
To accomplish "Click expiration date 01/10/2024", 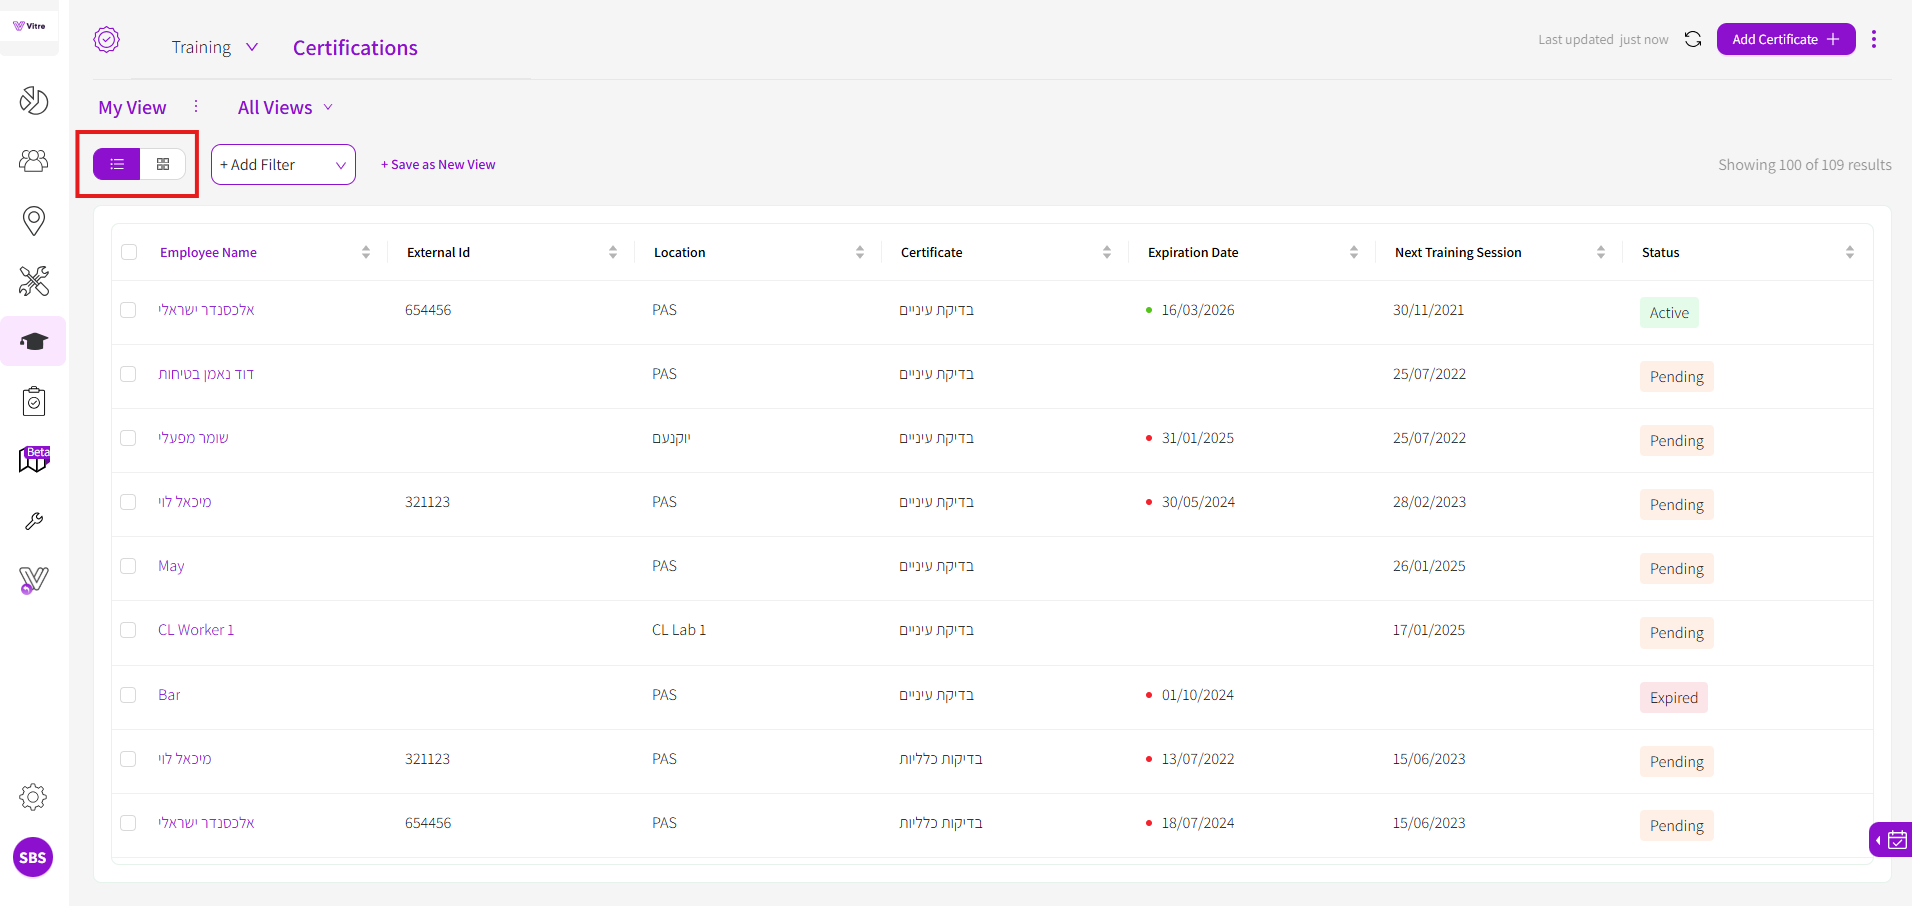I will (1198, 695).
